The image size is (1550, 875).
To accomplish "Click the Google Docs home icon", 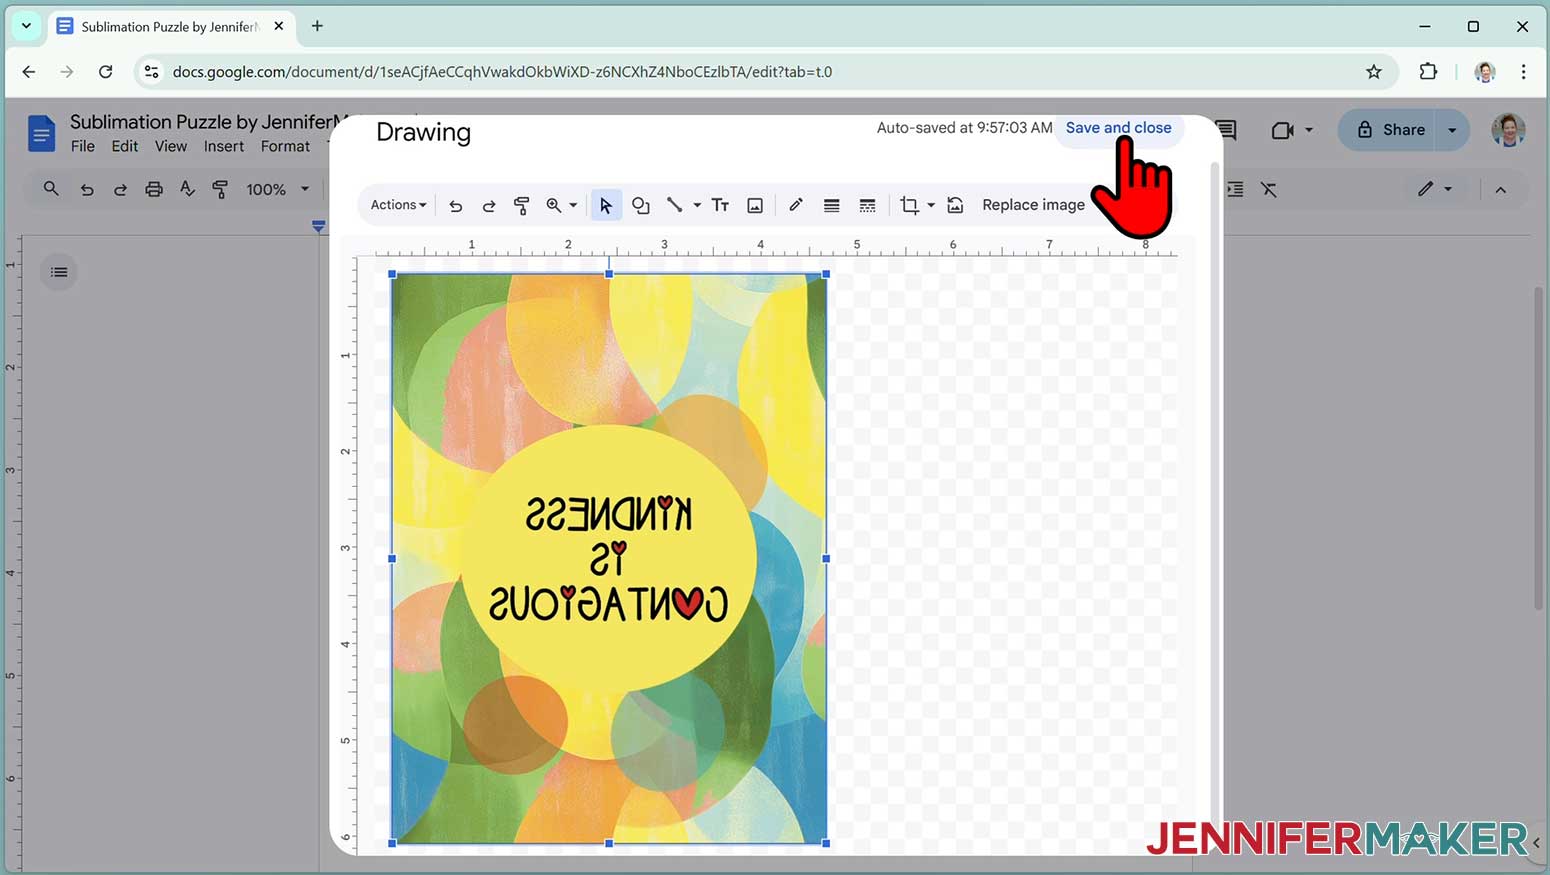I will coord(41,133).
